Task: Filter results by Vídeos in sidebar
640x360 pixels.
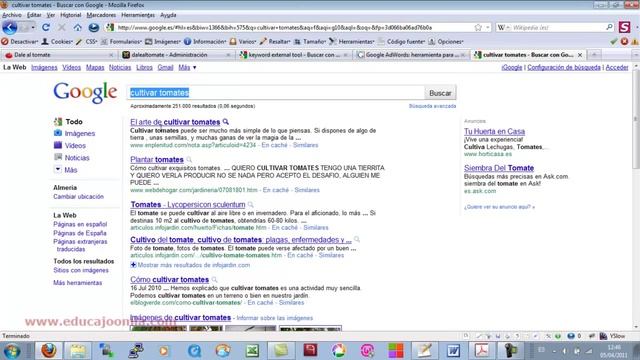Action: coord(75,146)
